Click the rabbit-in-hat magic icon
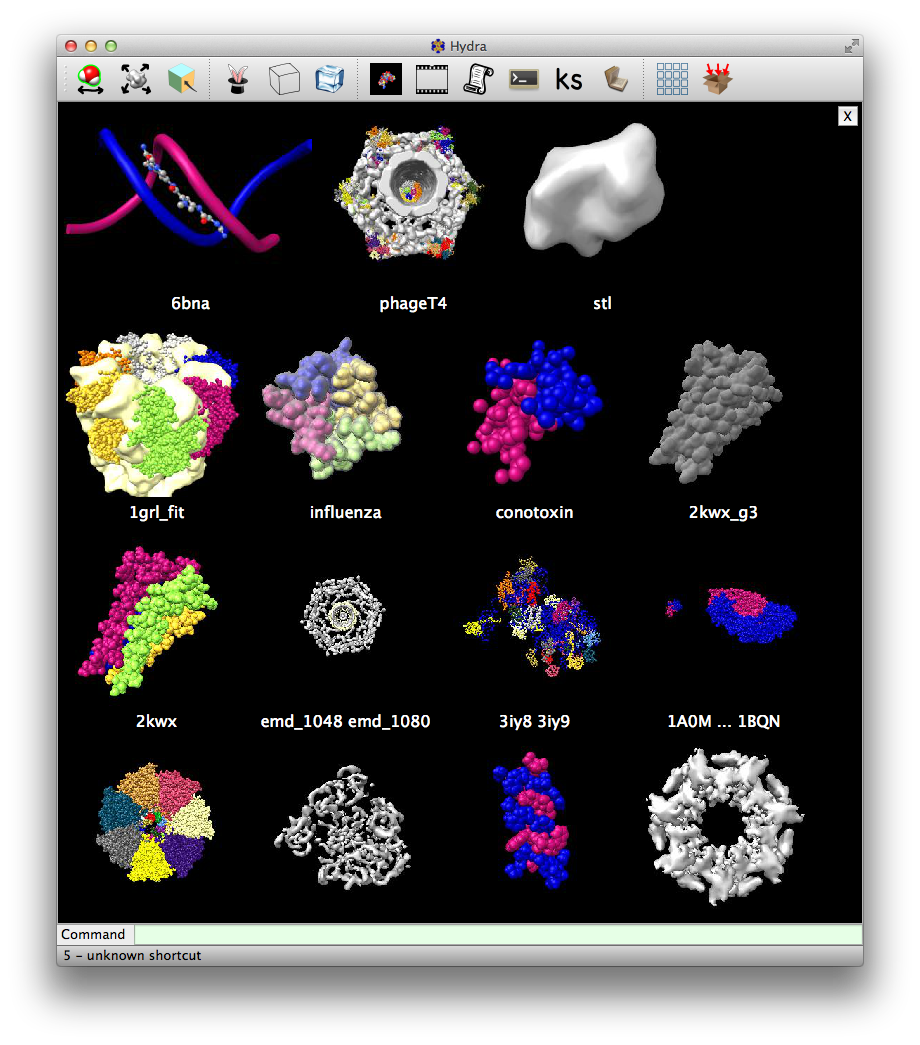 (x=237, y=79)
